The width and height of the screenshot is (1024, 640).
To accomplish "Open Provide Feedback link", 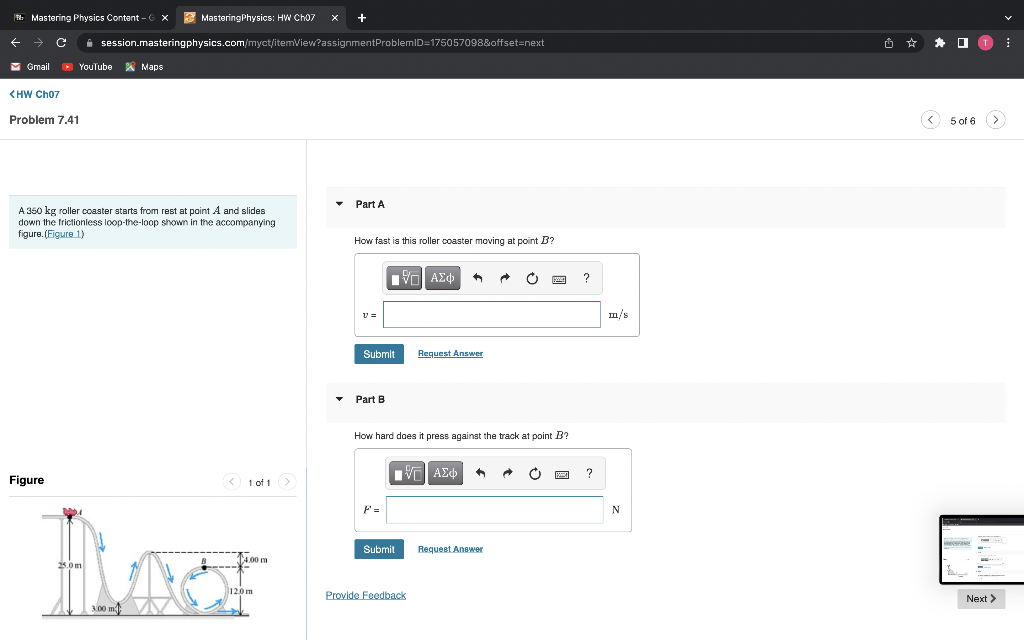I will point(366,595).
